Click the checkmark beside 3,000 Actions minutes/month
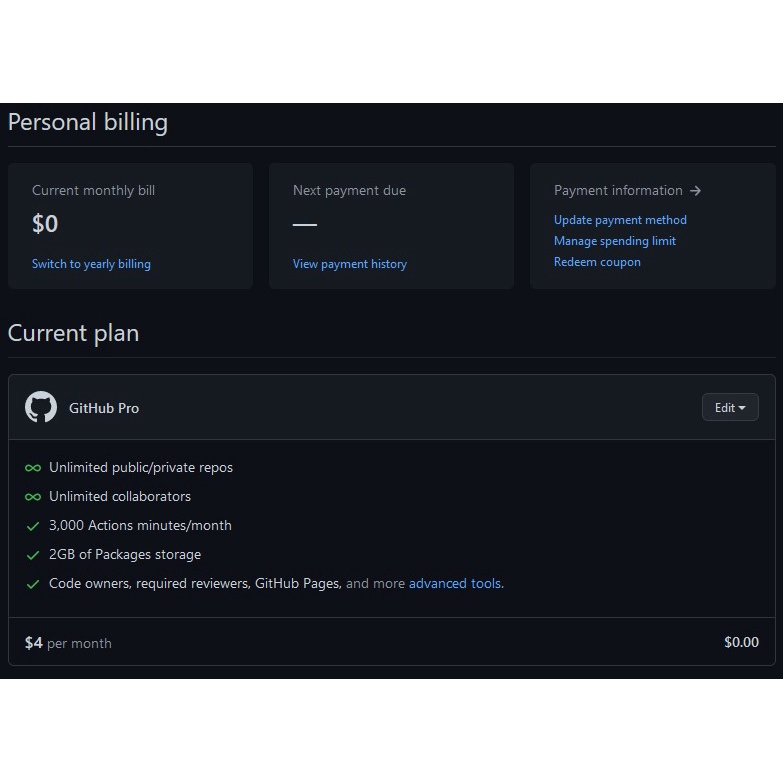Image resolution: width=783 pixels, height=783 pixels. [x=33, y=526]
